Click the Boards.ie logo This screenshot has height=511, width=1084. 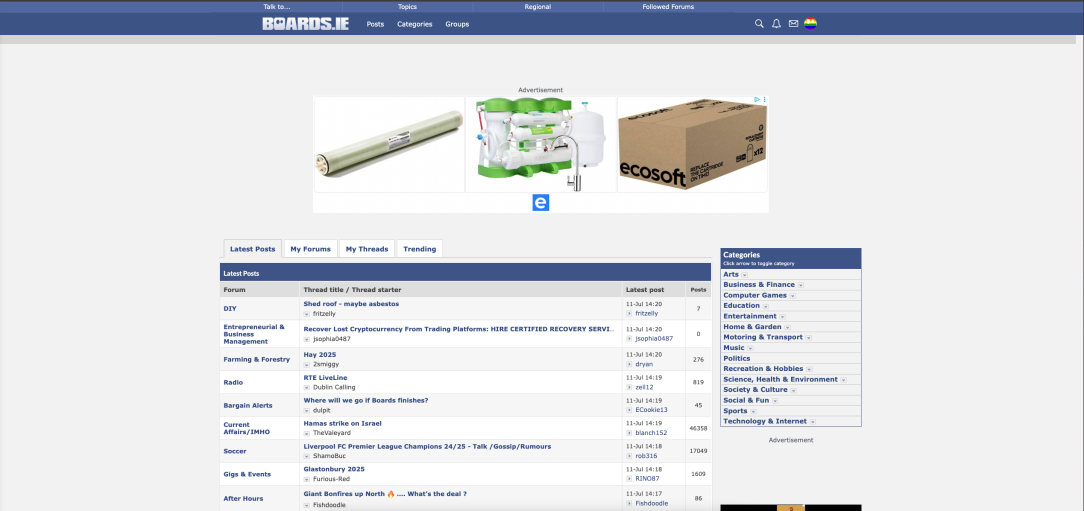(306, 24)
